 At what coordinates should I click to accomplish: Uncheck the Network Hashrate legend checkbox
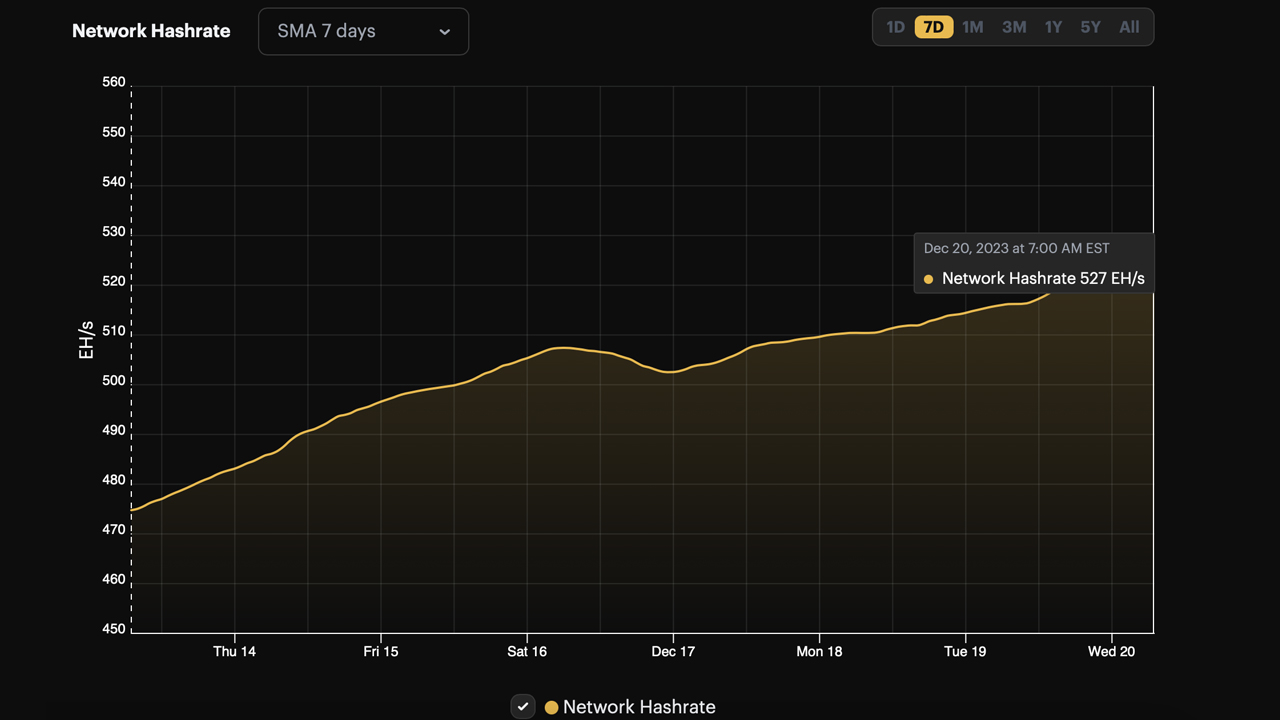[523, 706]
